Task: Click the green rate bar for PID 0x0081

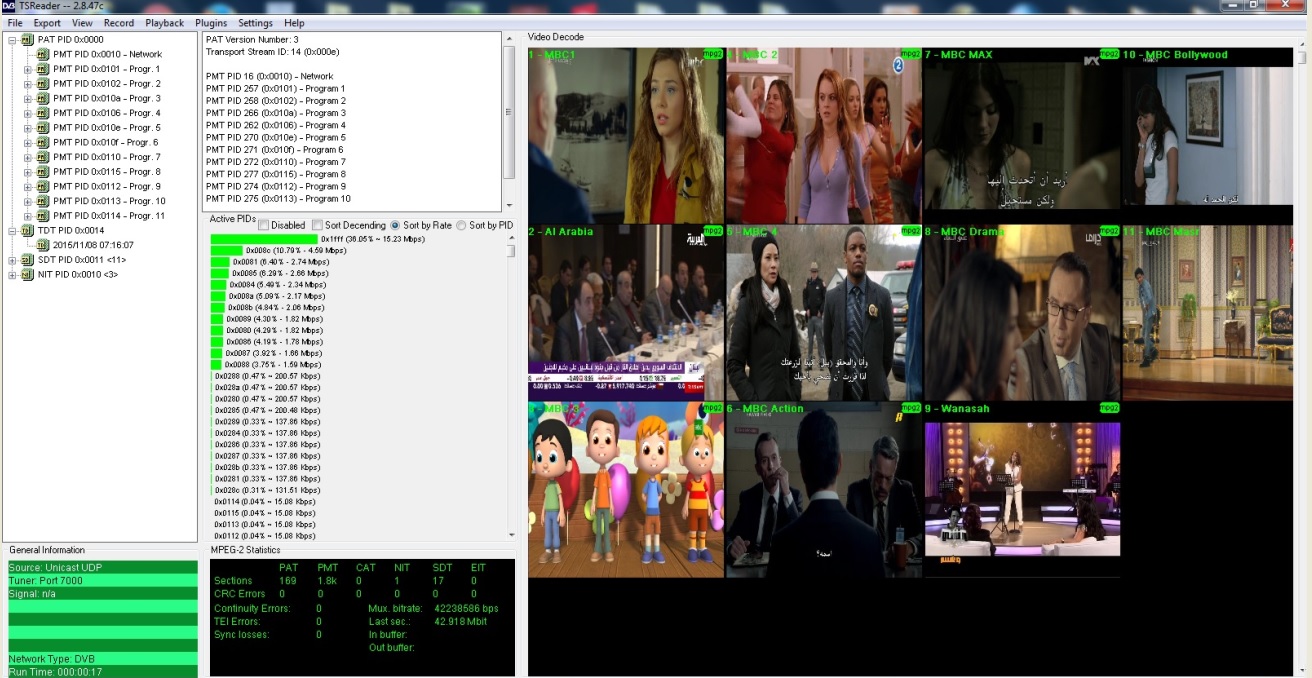Action: [x=221, y=262]
